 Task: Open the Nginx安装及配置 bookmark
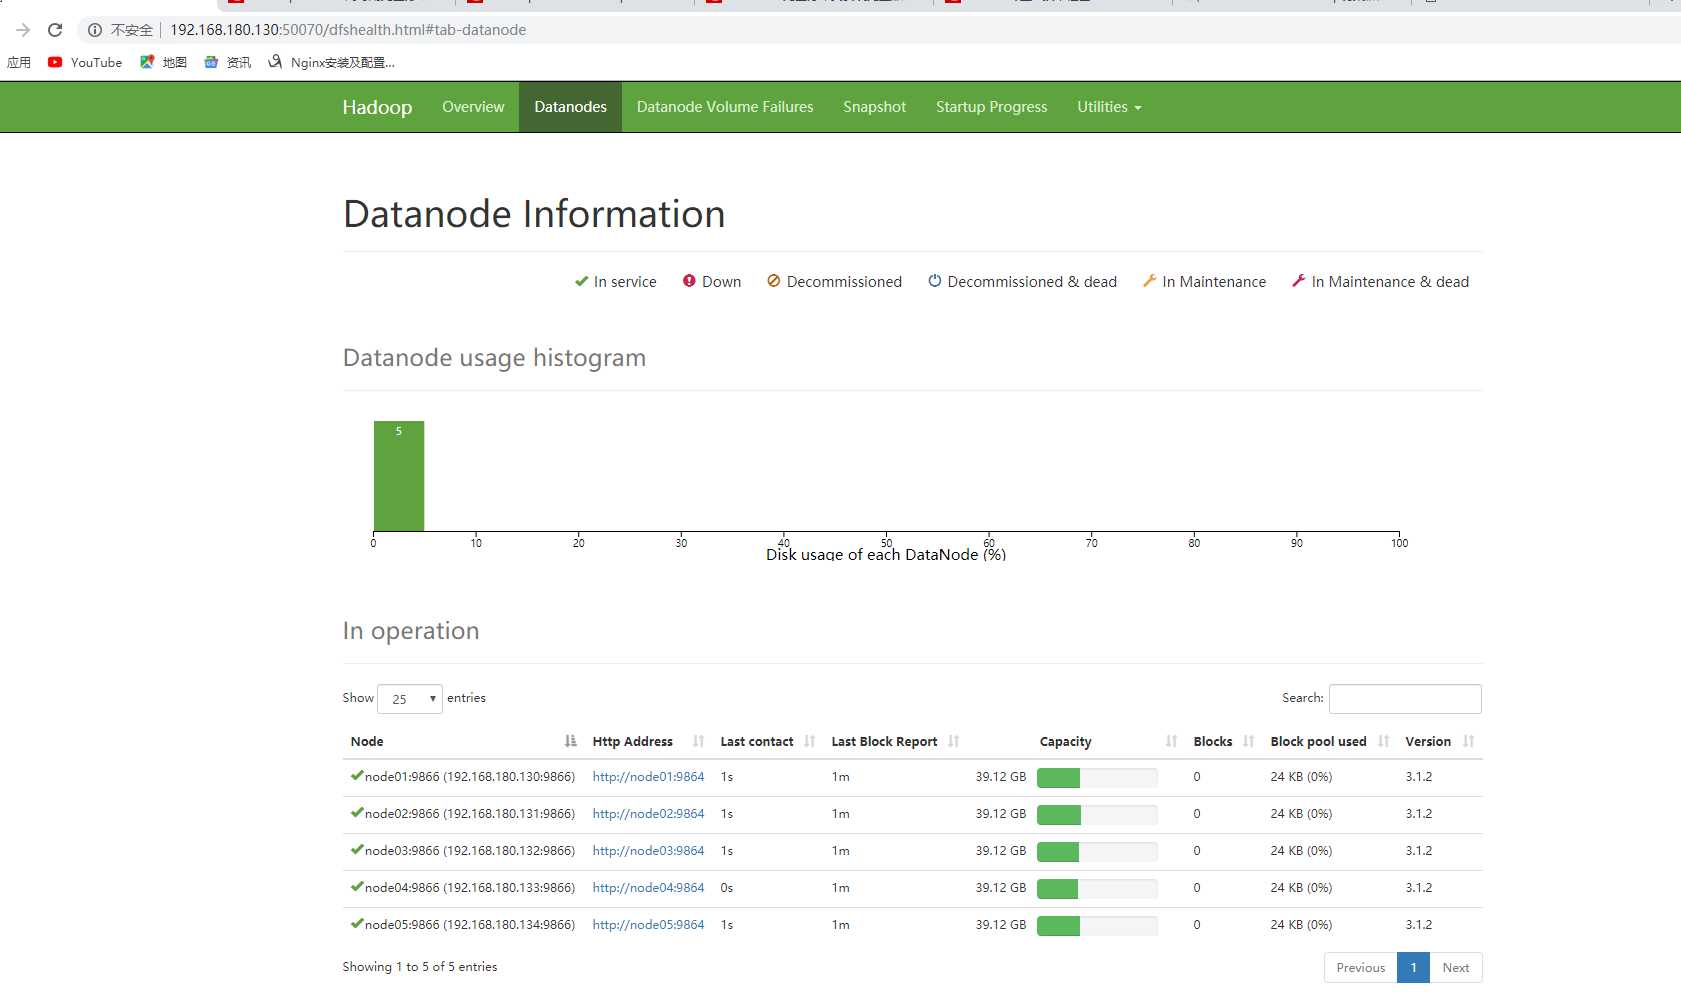pyautogui.click(x=331, y=62)
